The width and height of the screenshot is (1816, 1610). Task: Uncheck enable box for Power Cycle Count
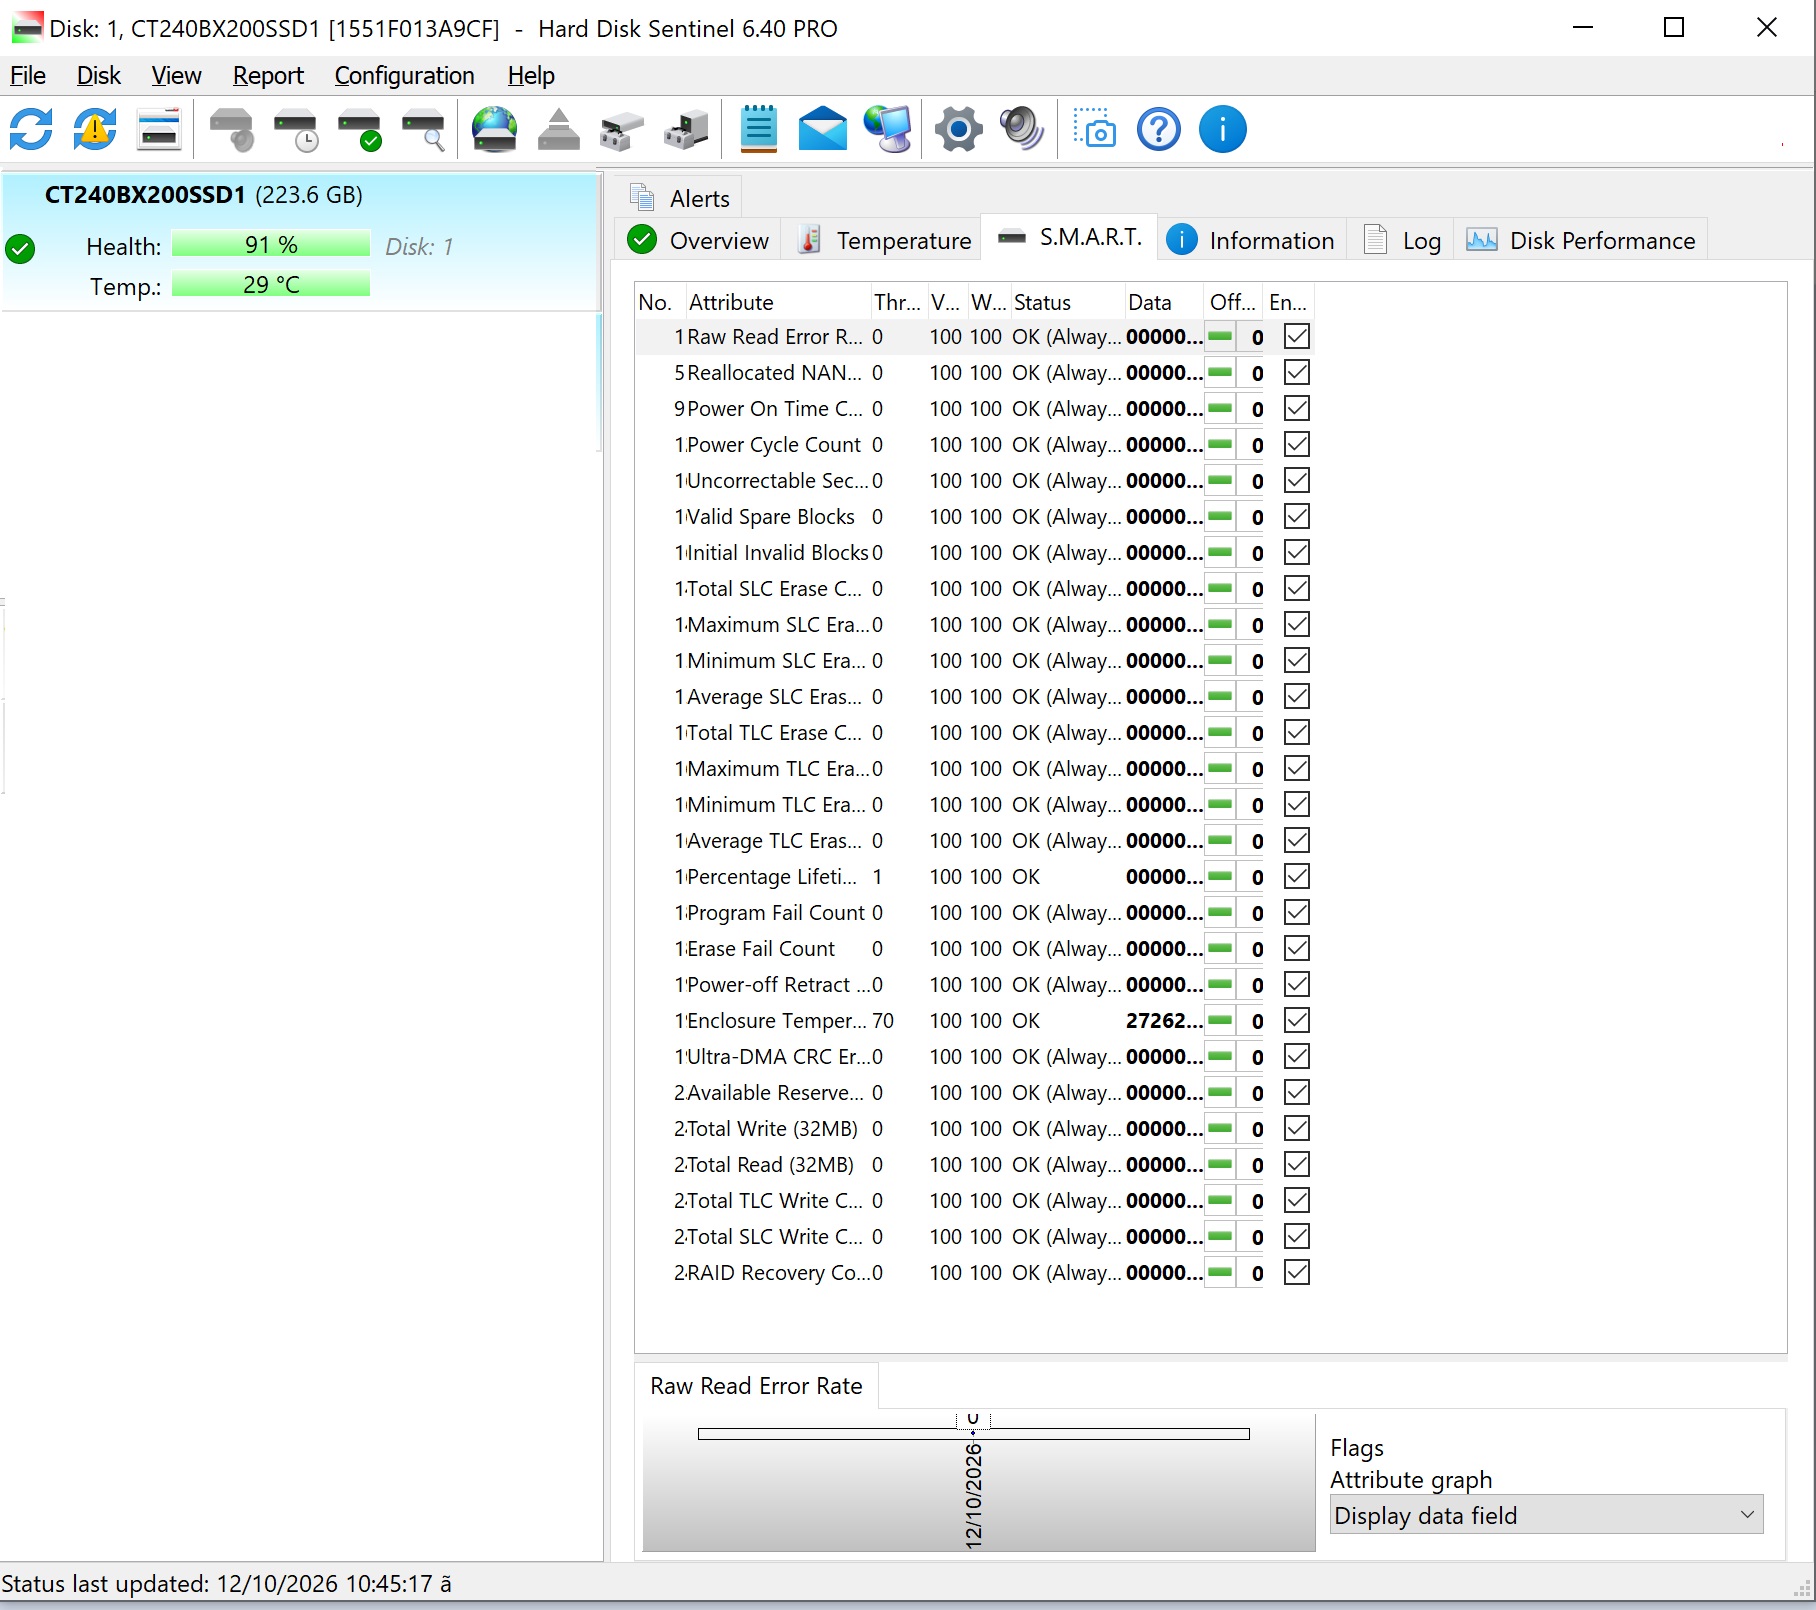coord(1297,445)
